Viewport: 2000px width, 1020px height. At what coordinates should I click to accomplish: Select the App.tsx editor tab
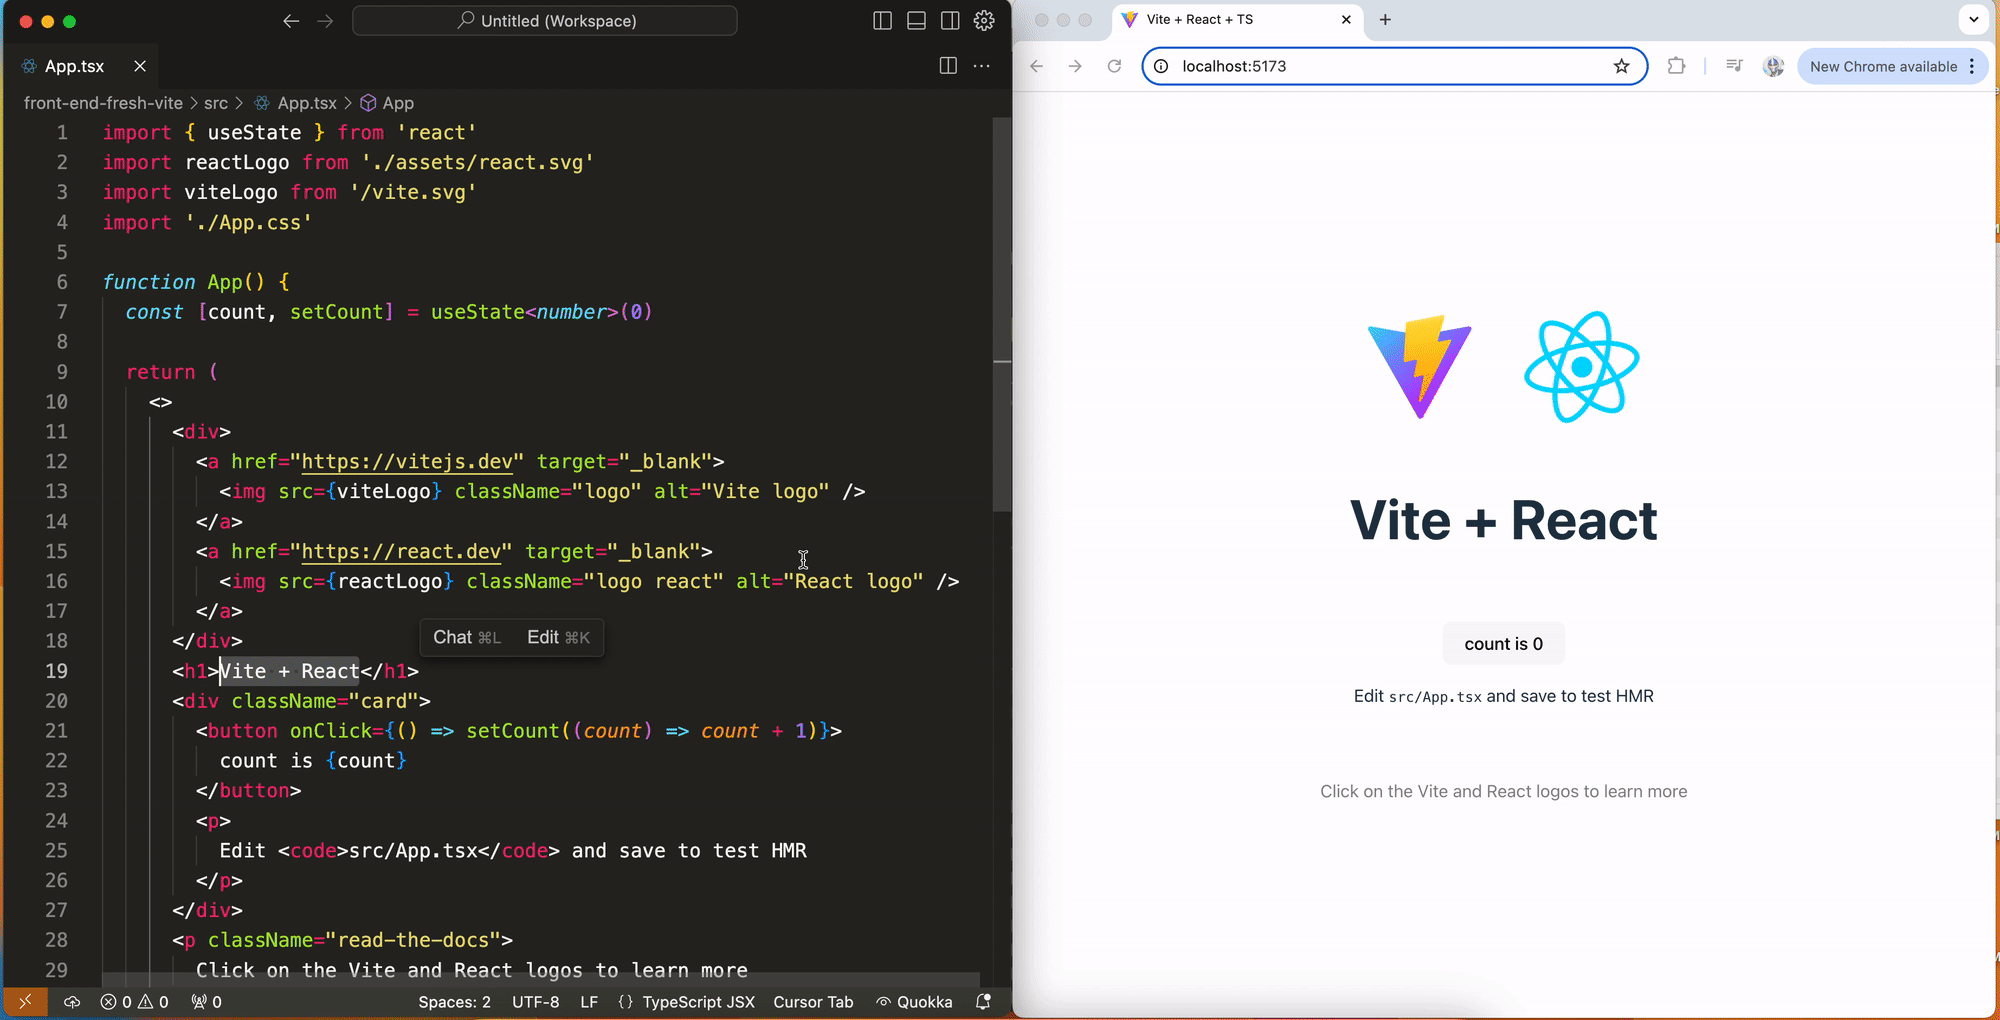click(x=75, y=66)
